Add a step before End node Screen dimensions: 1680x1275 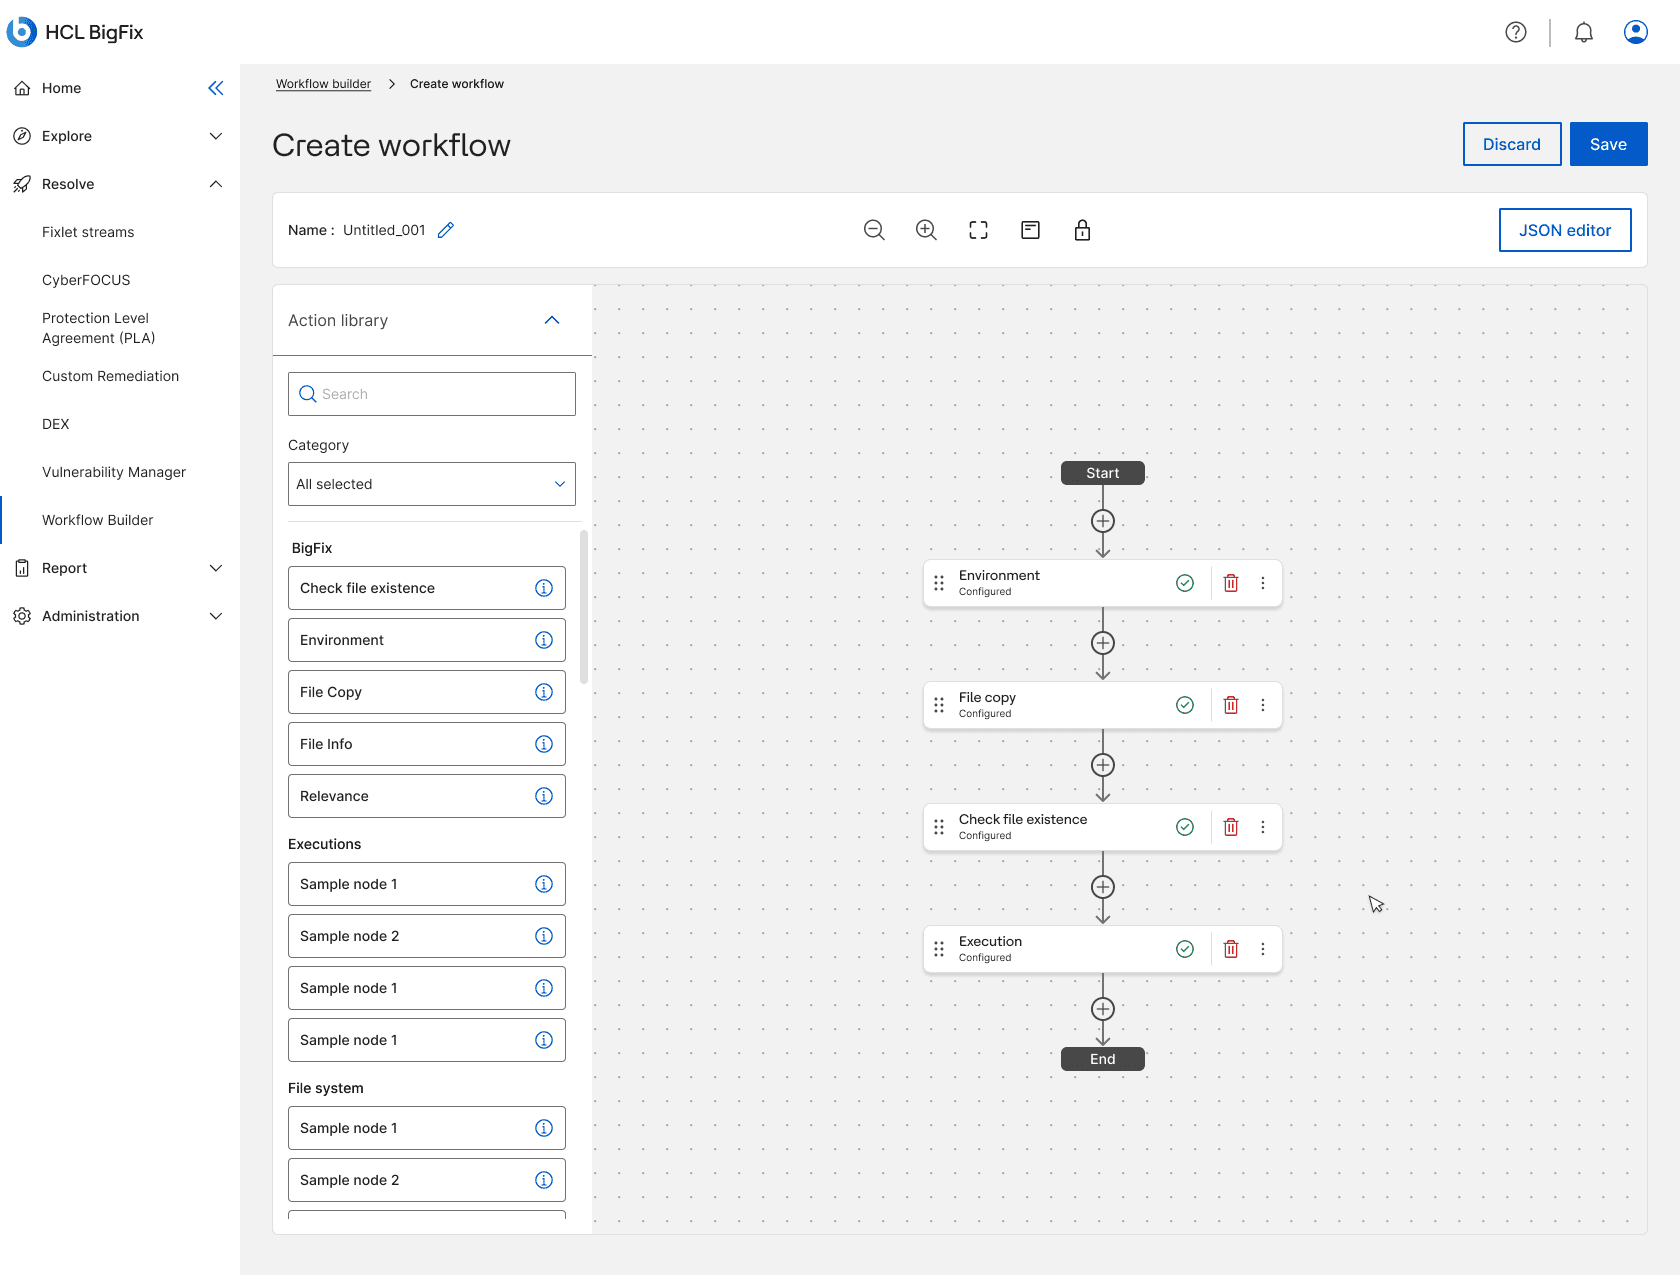click(x=1103, y=1009)
